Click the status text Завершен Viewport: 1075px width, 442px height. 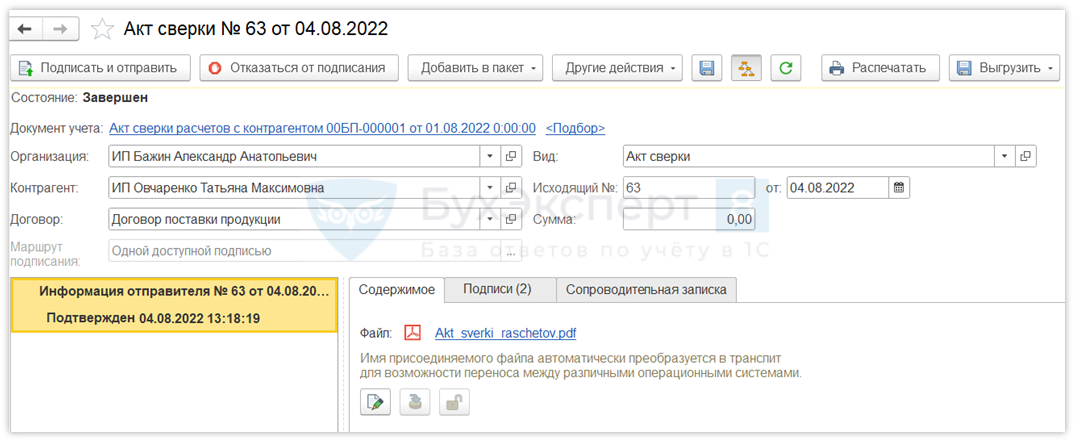115,98
